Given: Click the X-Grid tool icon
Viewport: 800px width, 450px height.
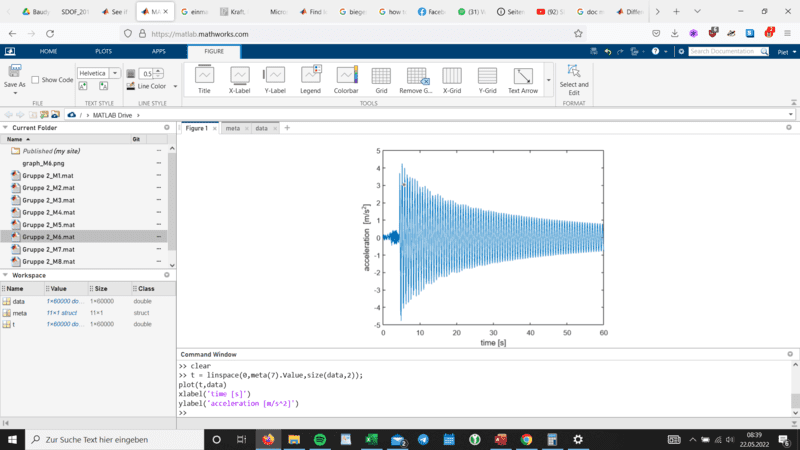Looking at the screenshot, I should click(x=452, y=78).
